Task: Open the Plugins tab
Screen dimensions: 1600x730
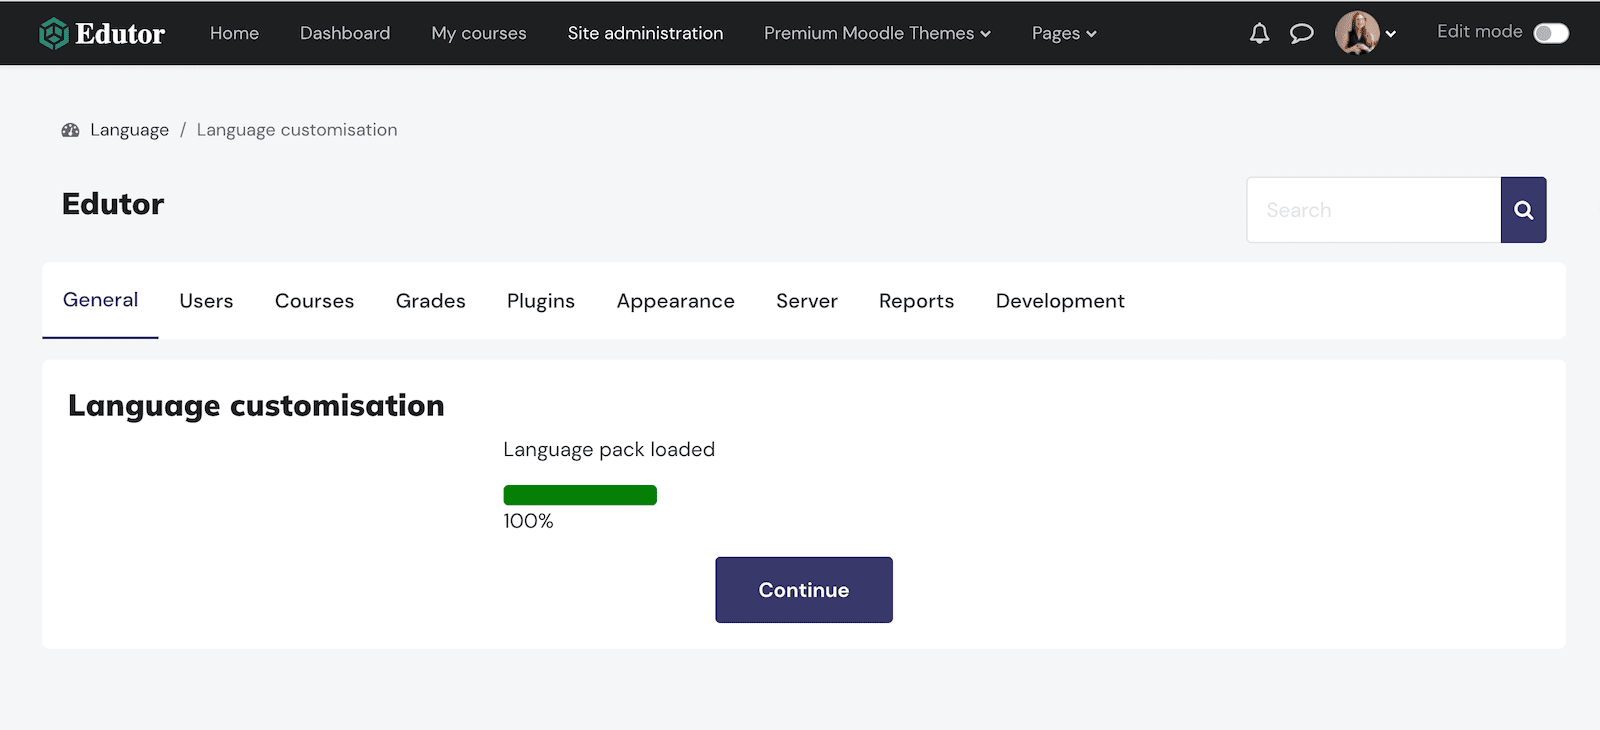Action: (x=540, y=301)
